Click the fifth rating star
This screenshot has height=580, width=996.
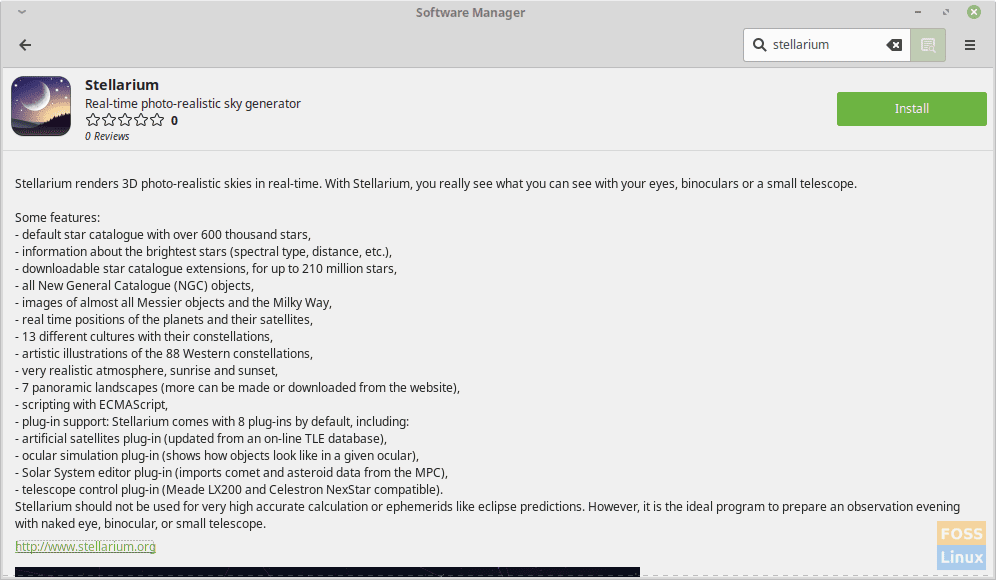[157, 120]
